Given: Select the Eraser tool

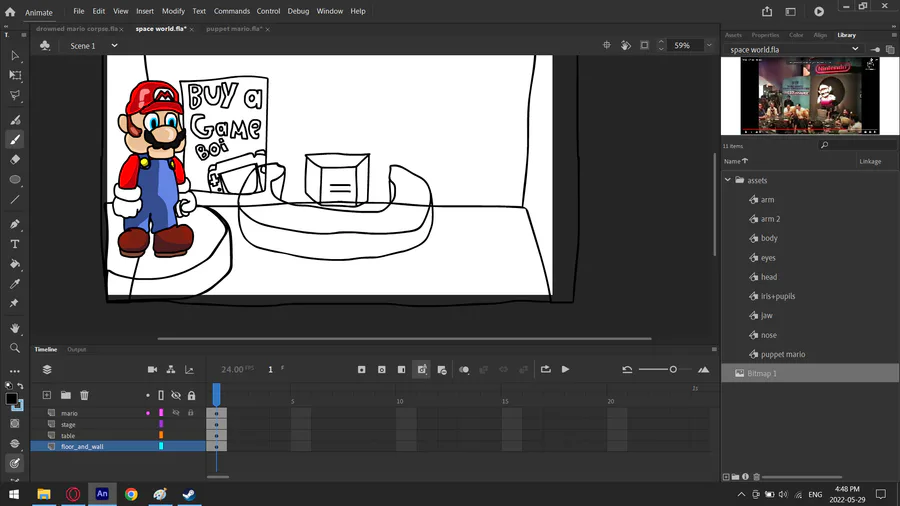Looking at the screenshot, I should [x=15, y=159].
